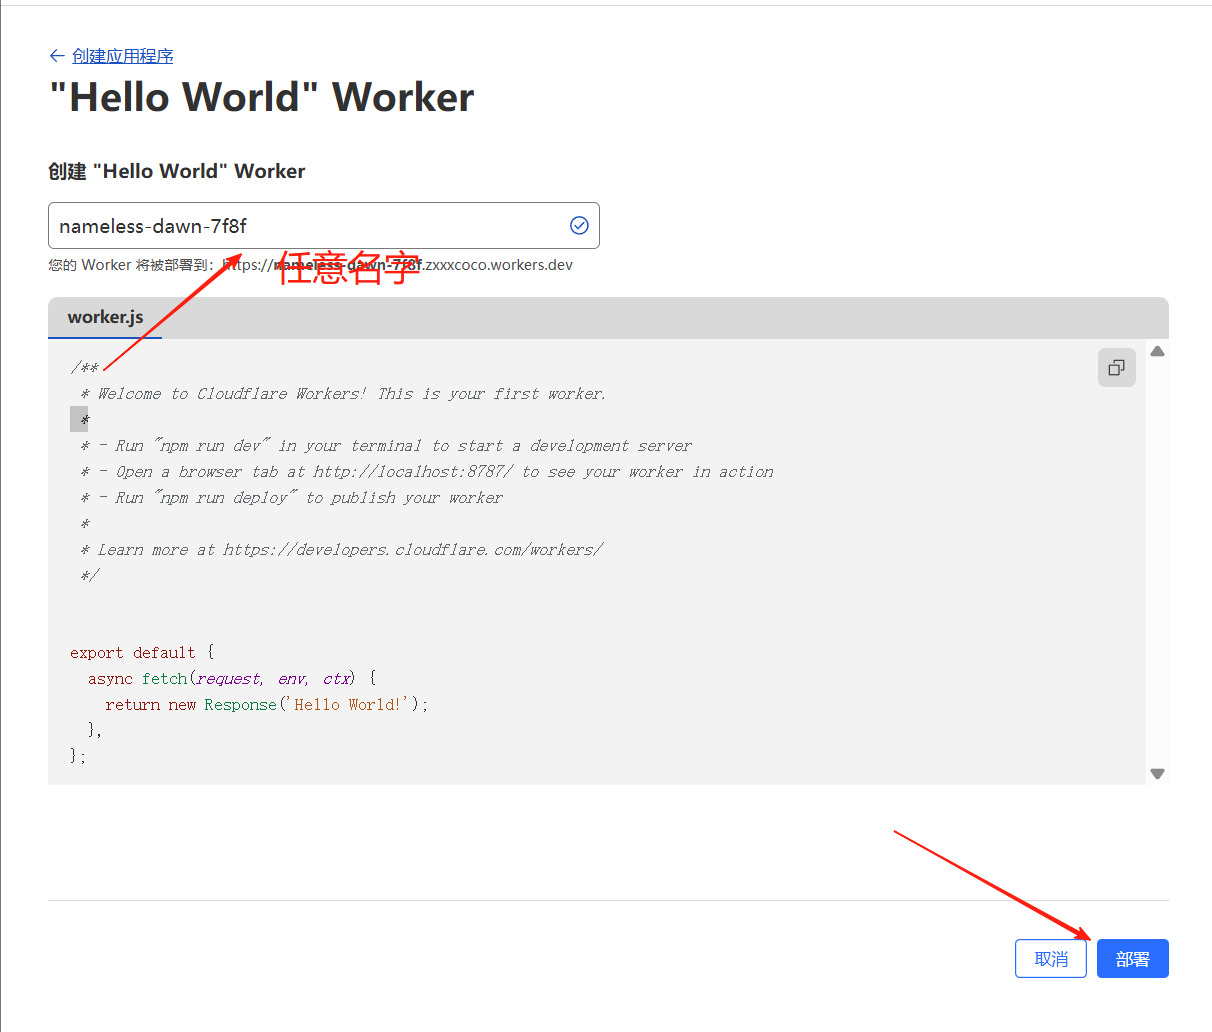Click the code editor scroll-up arrow
The width and height of the screenshot is (1212, 1032).
tap(1157, 351)
